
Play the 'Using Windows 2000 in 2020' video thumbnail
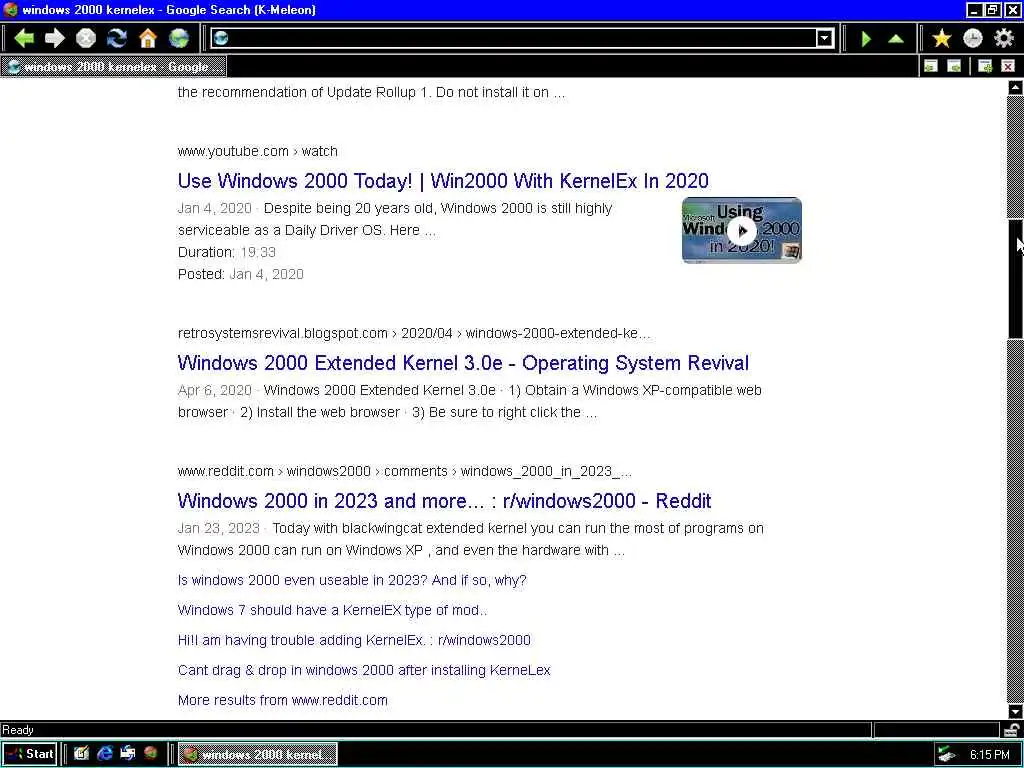pyautogui.click(x=742, y=231)
